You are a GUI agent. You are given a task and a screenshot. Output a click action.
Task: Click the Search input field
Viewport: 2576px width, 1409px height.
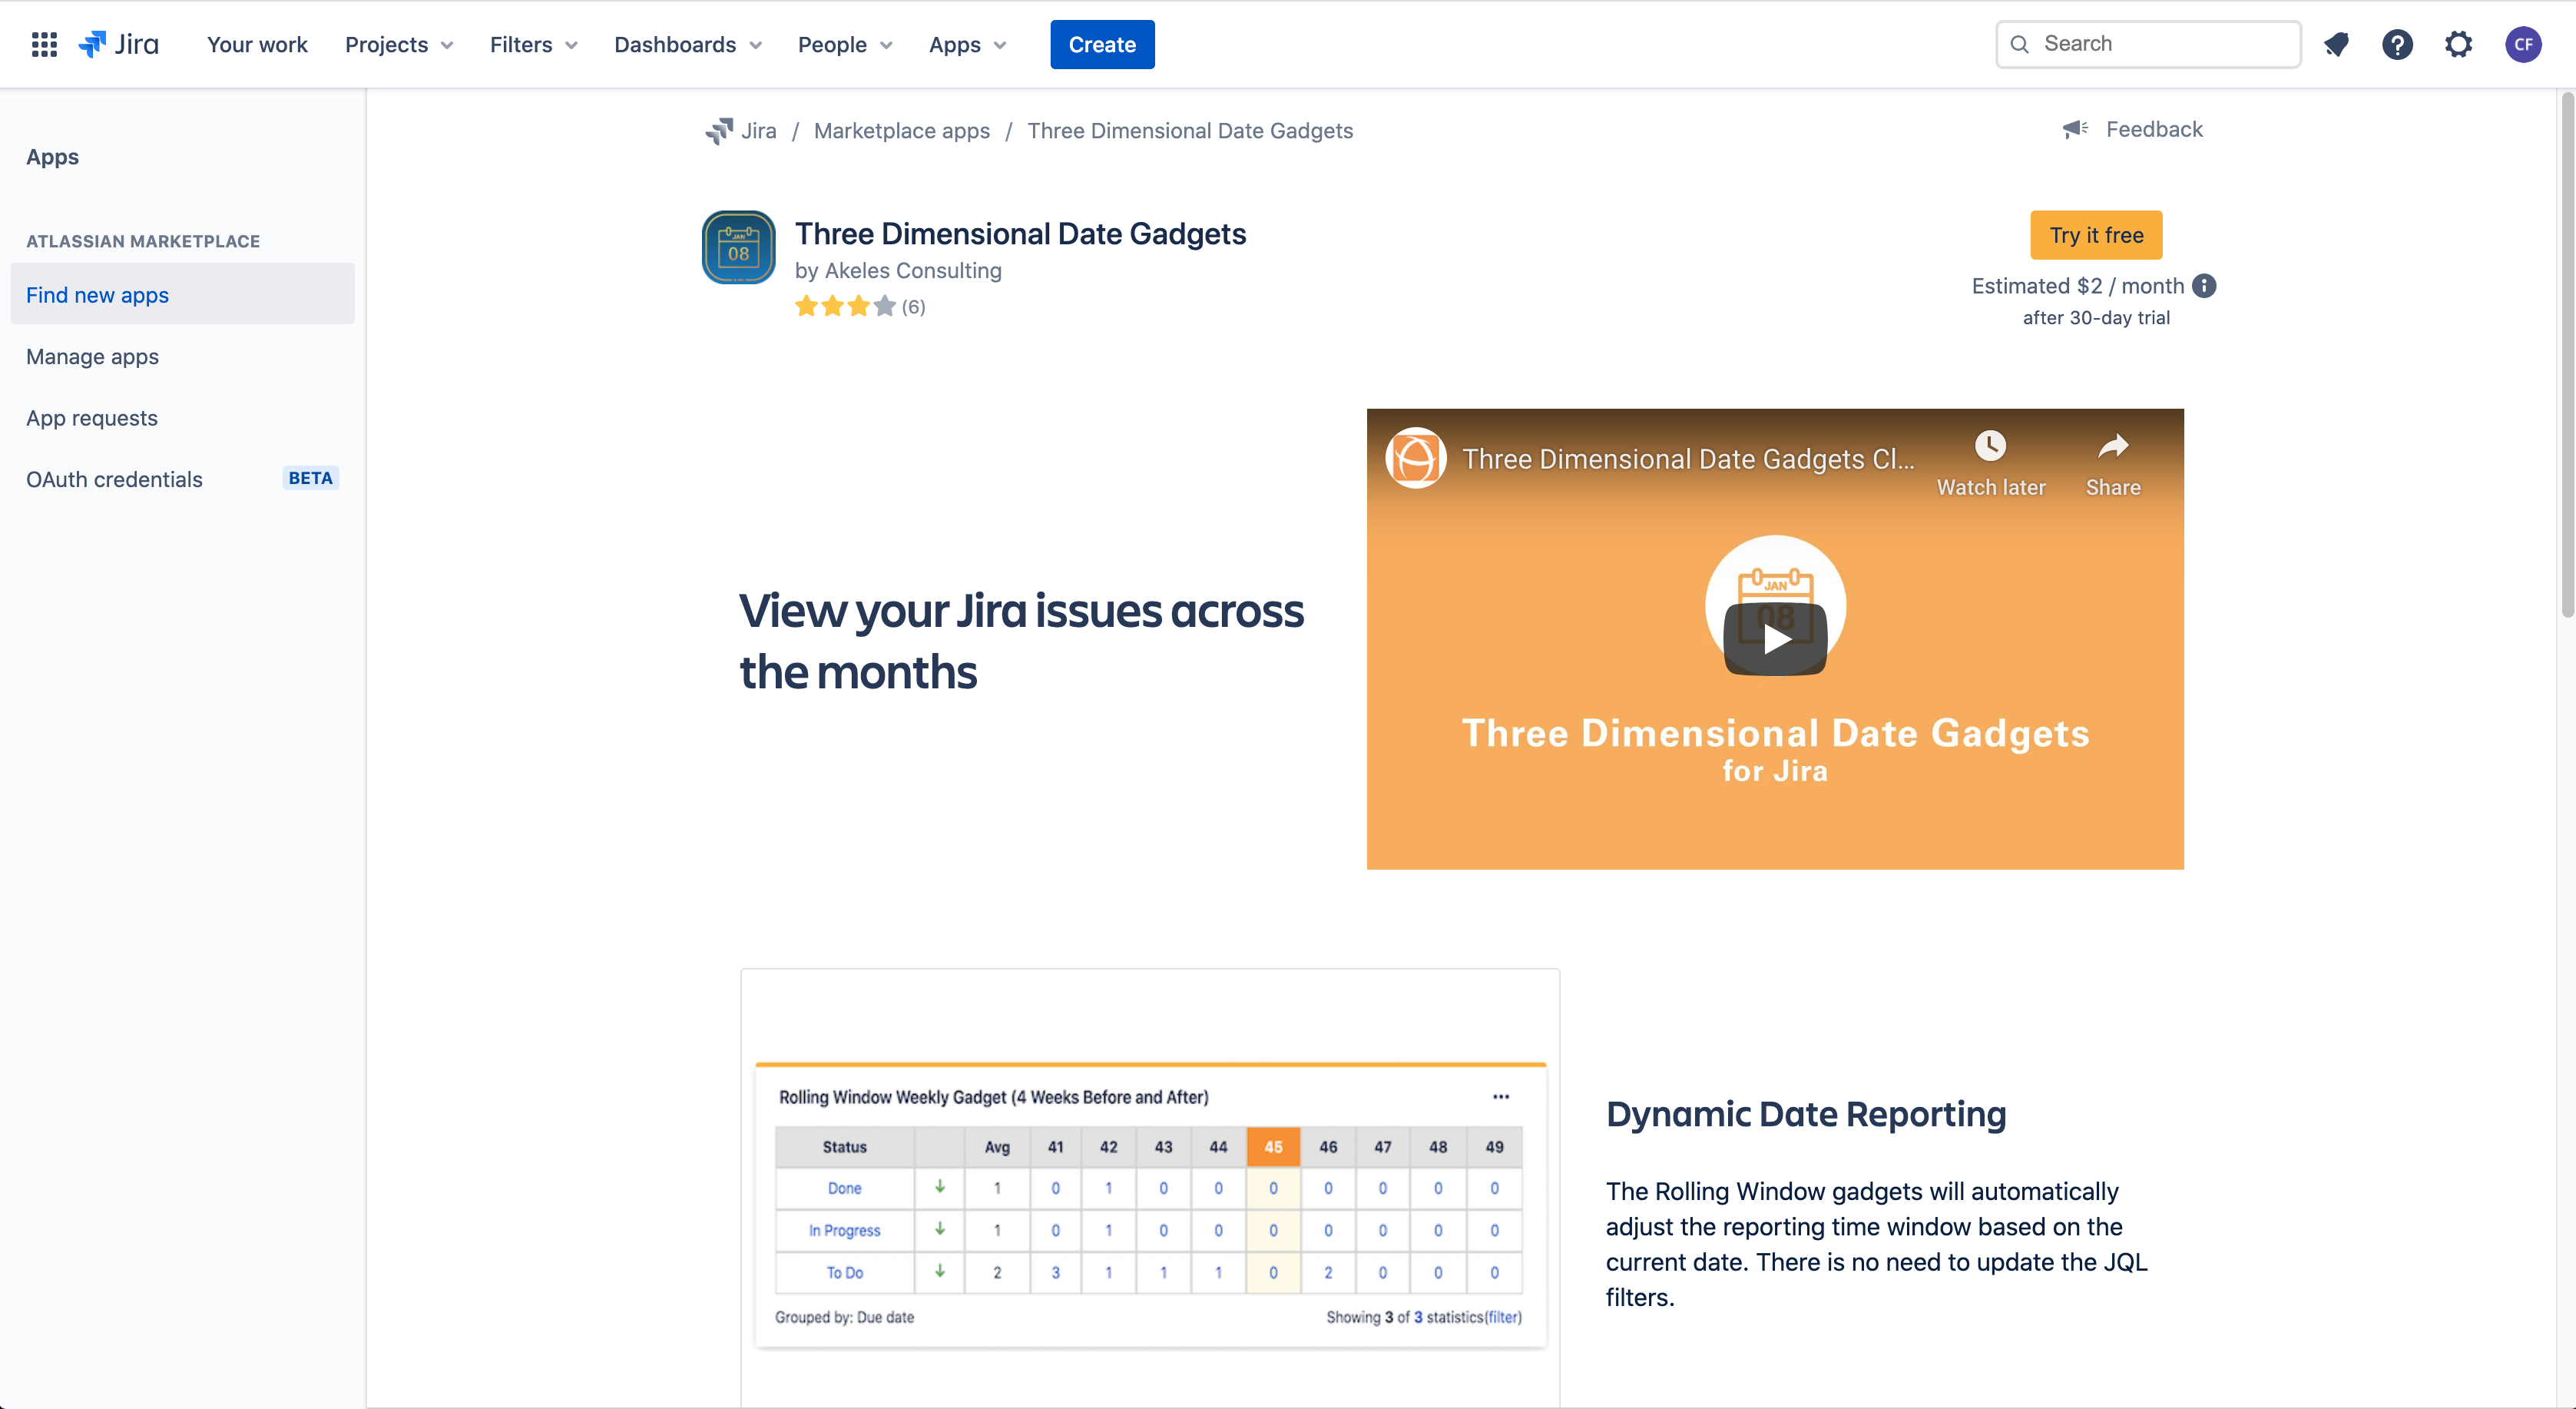tap(2160, 44)
